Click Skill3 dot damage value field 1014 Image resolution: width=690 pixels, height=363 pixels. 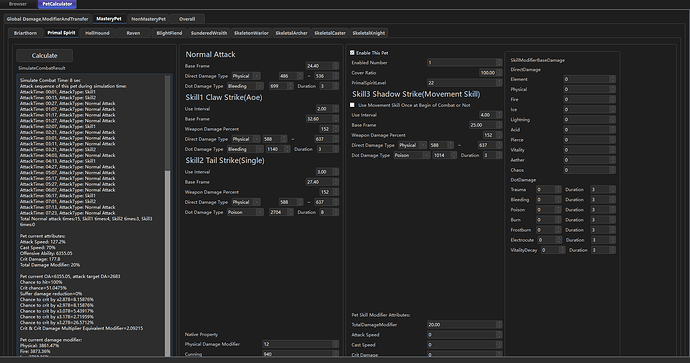(444, 155)
